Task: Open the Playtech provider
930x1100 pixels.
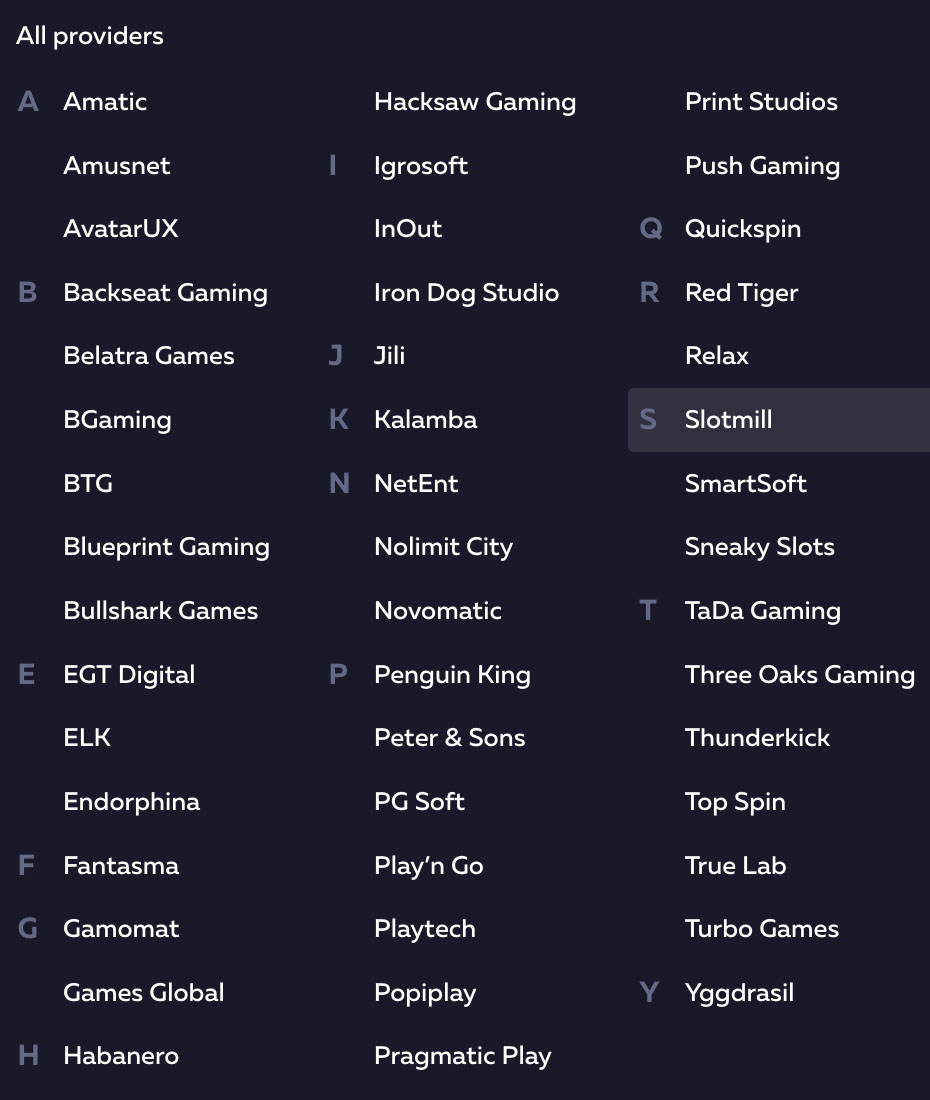Action: pyautogui.click(x=424, y=929)
